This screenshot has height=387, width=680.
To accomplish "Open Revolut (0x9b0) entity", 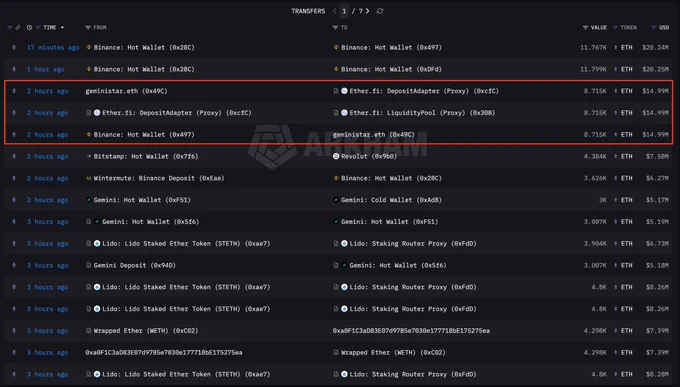I will [369, 156].
